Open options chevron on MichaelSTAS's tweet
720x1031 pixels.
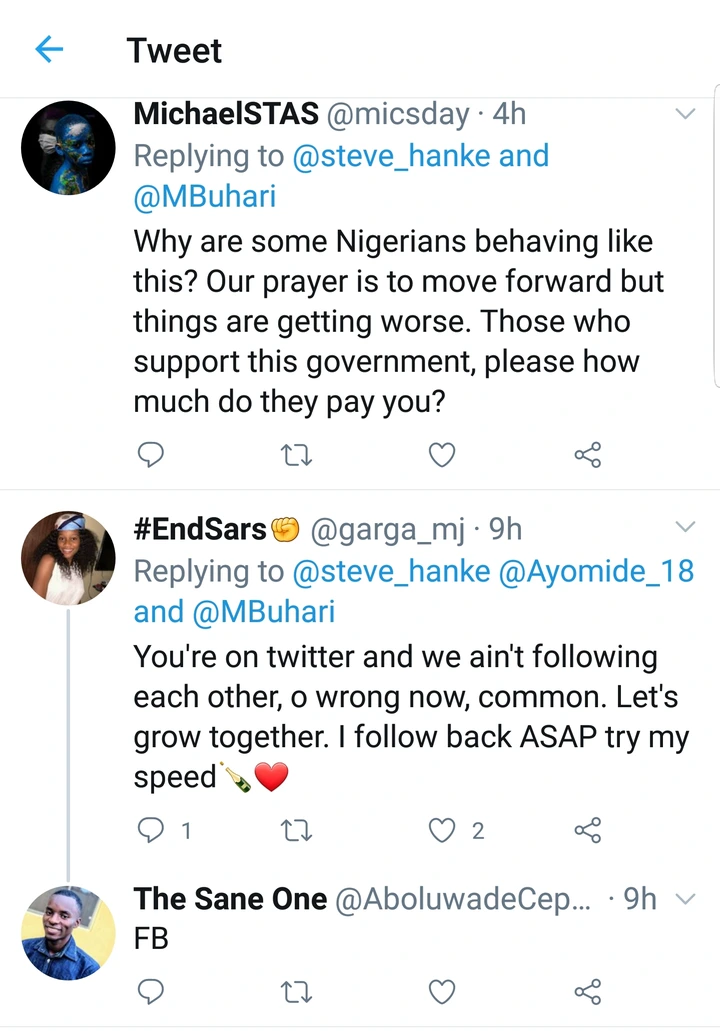[x=685, y=114]
